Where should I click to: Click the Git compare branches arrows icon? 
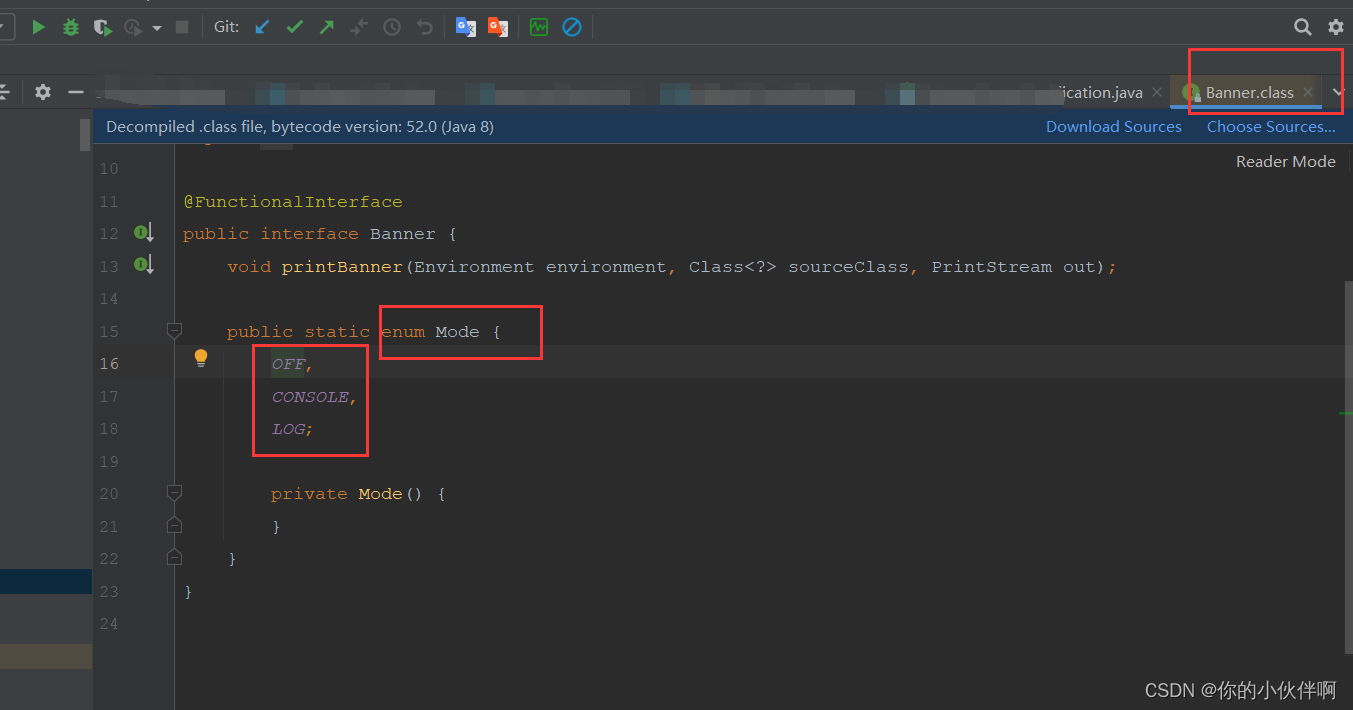pos(359,27)
